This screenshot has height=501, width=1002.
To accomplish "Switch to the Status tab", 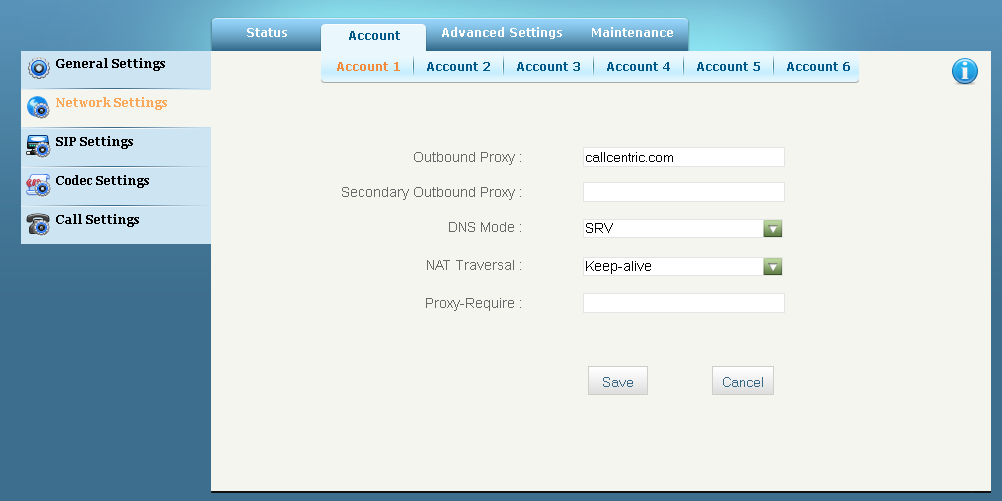I will tap(266, 33).
